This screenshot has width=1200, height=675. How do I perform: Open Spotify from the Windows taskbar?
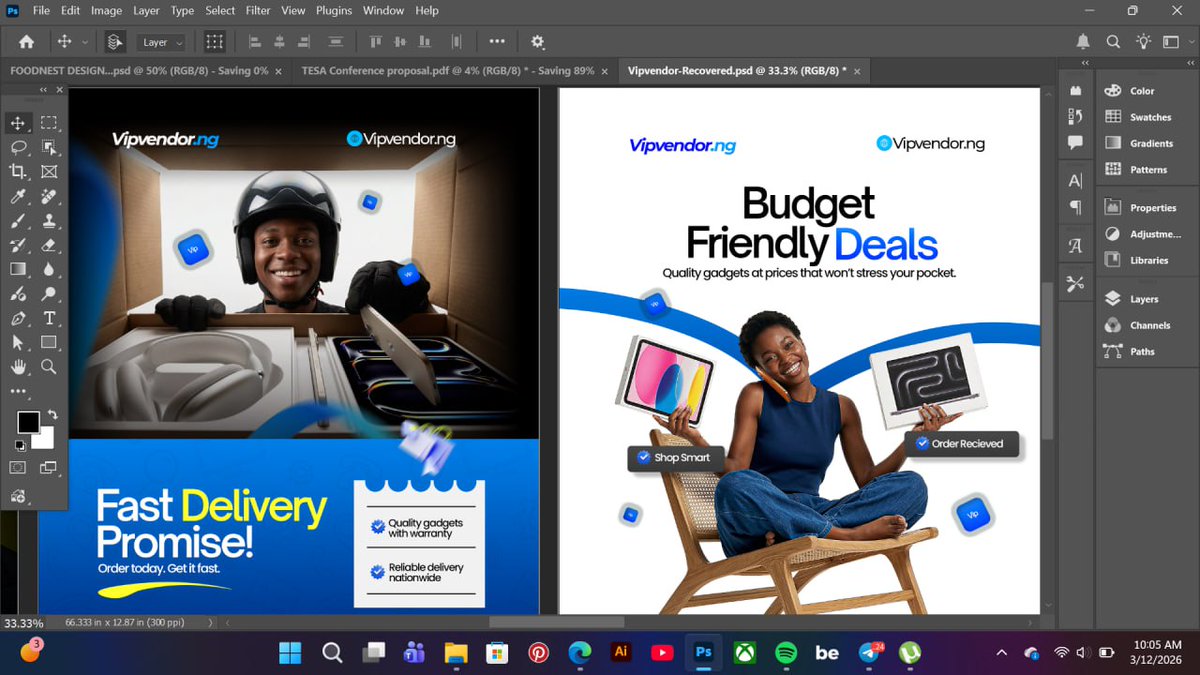point(786,653)
